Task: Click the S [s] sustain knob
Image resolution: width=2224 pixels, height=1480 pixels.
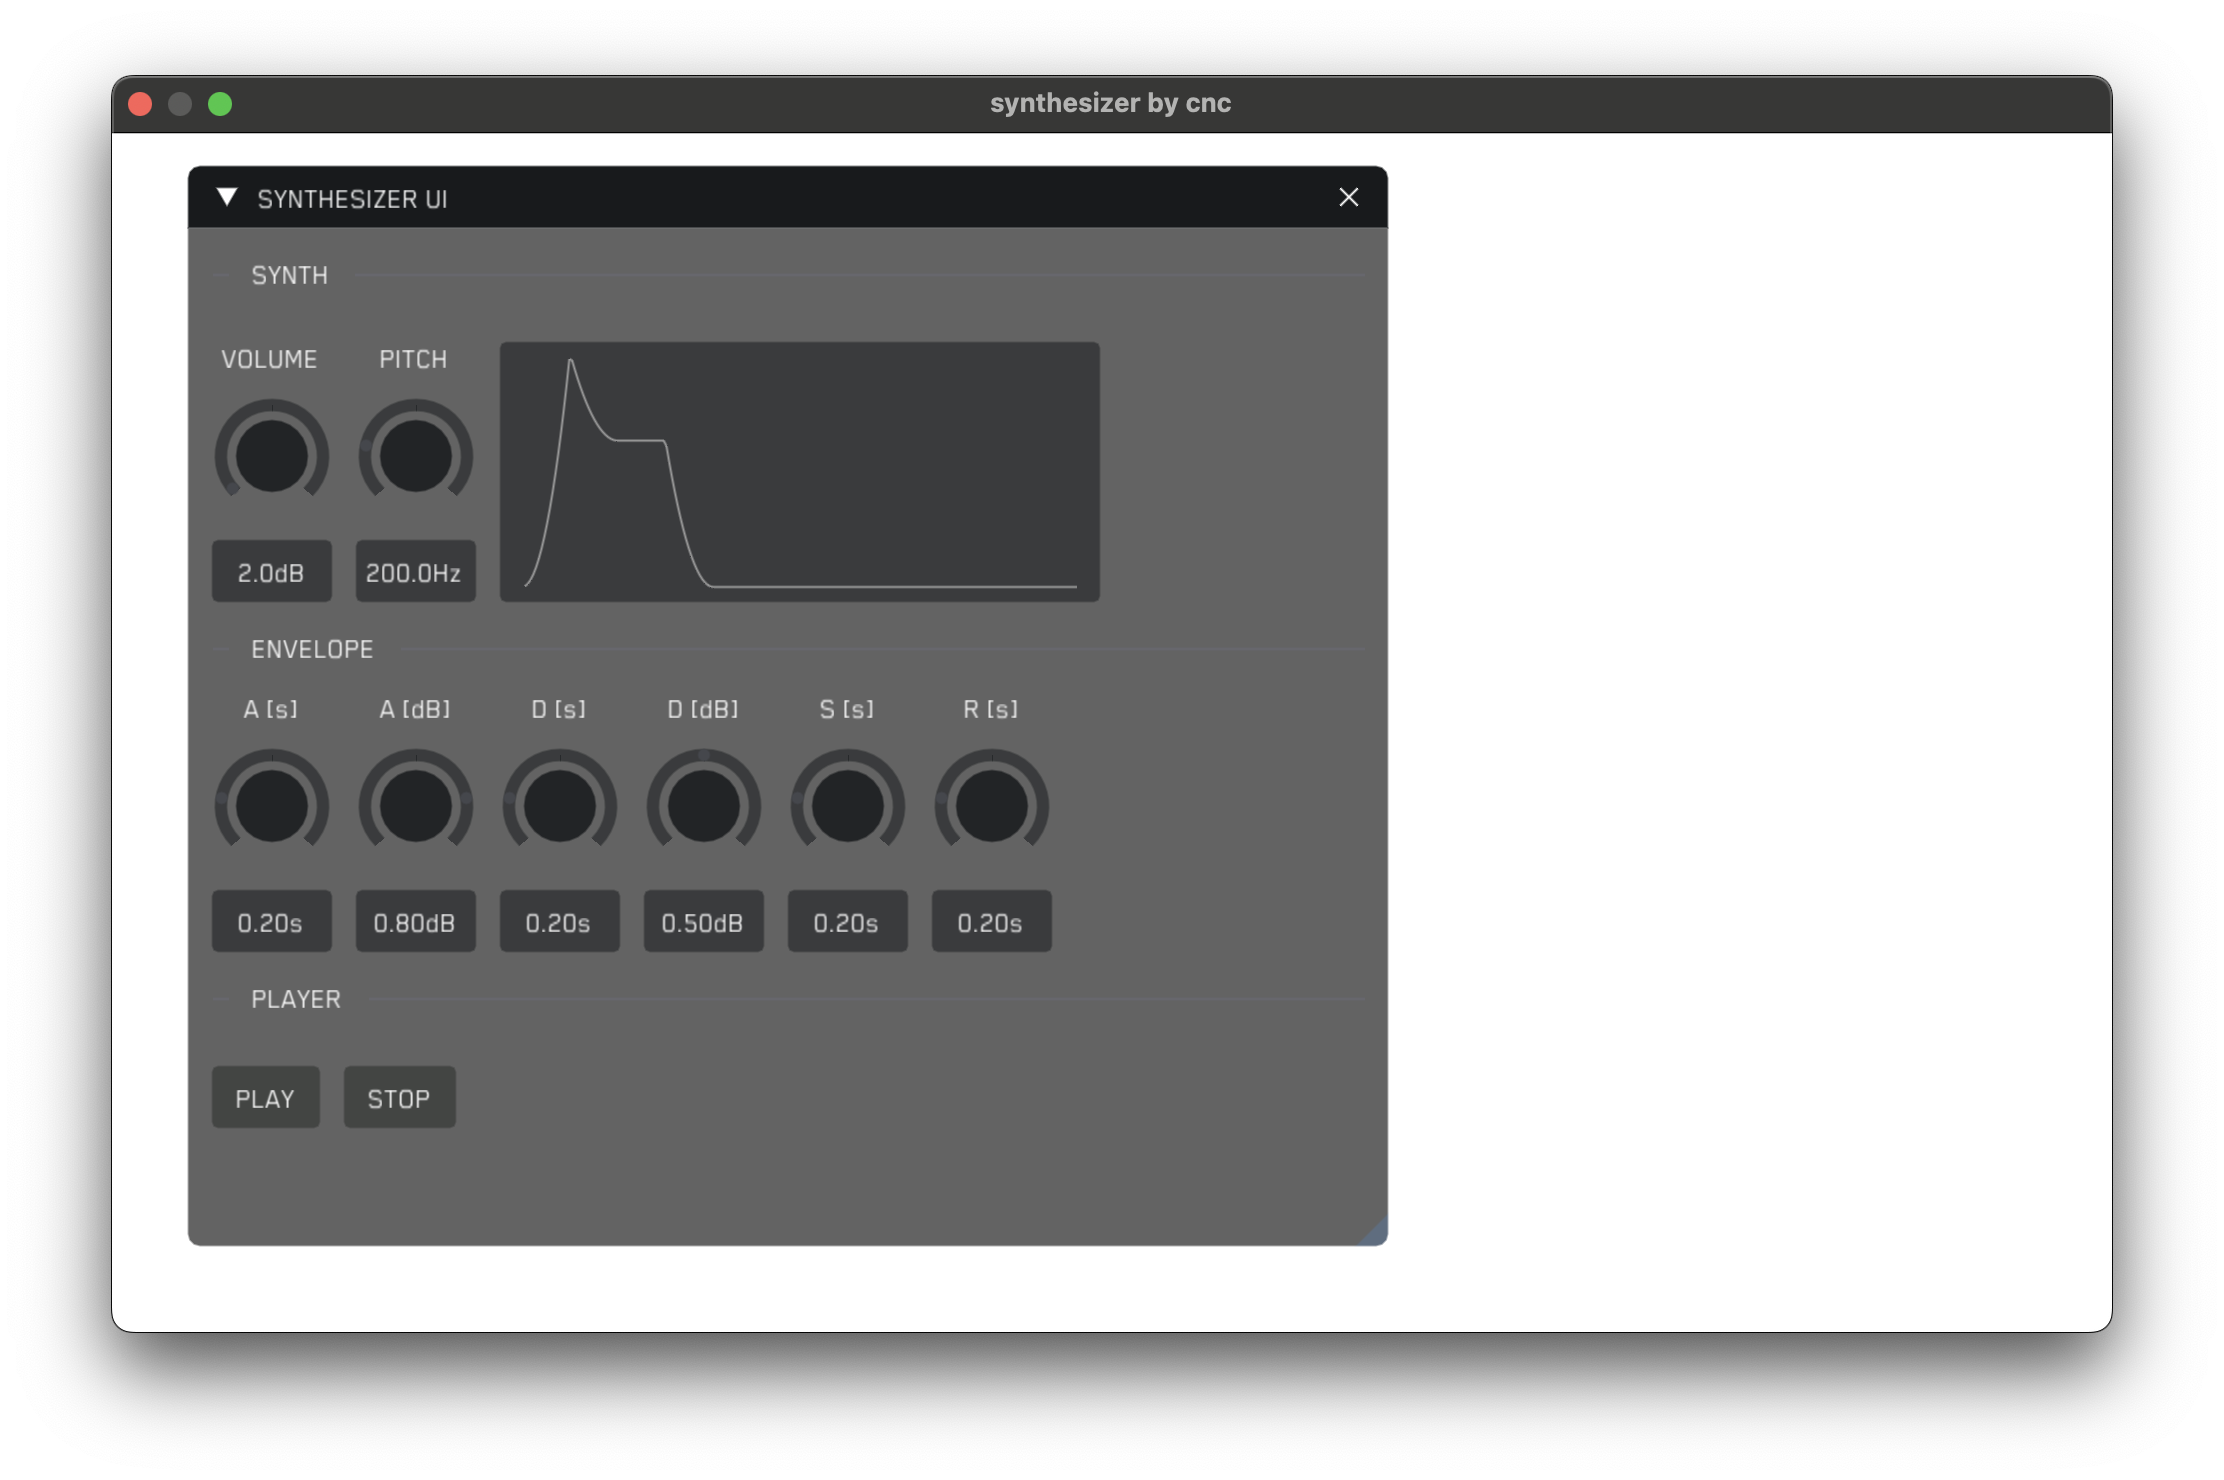Action: 847,806
